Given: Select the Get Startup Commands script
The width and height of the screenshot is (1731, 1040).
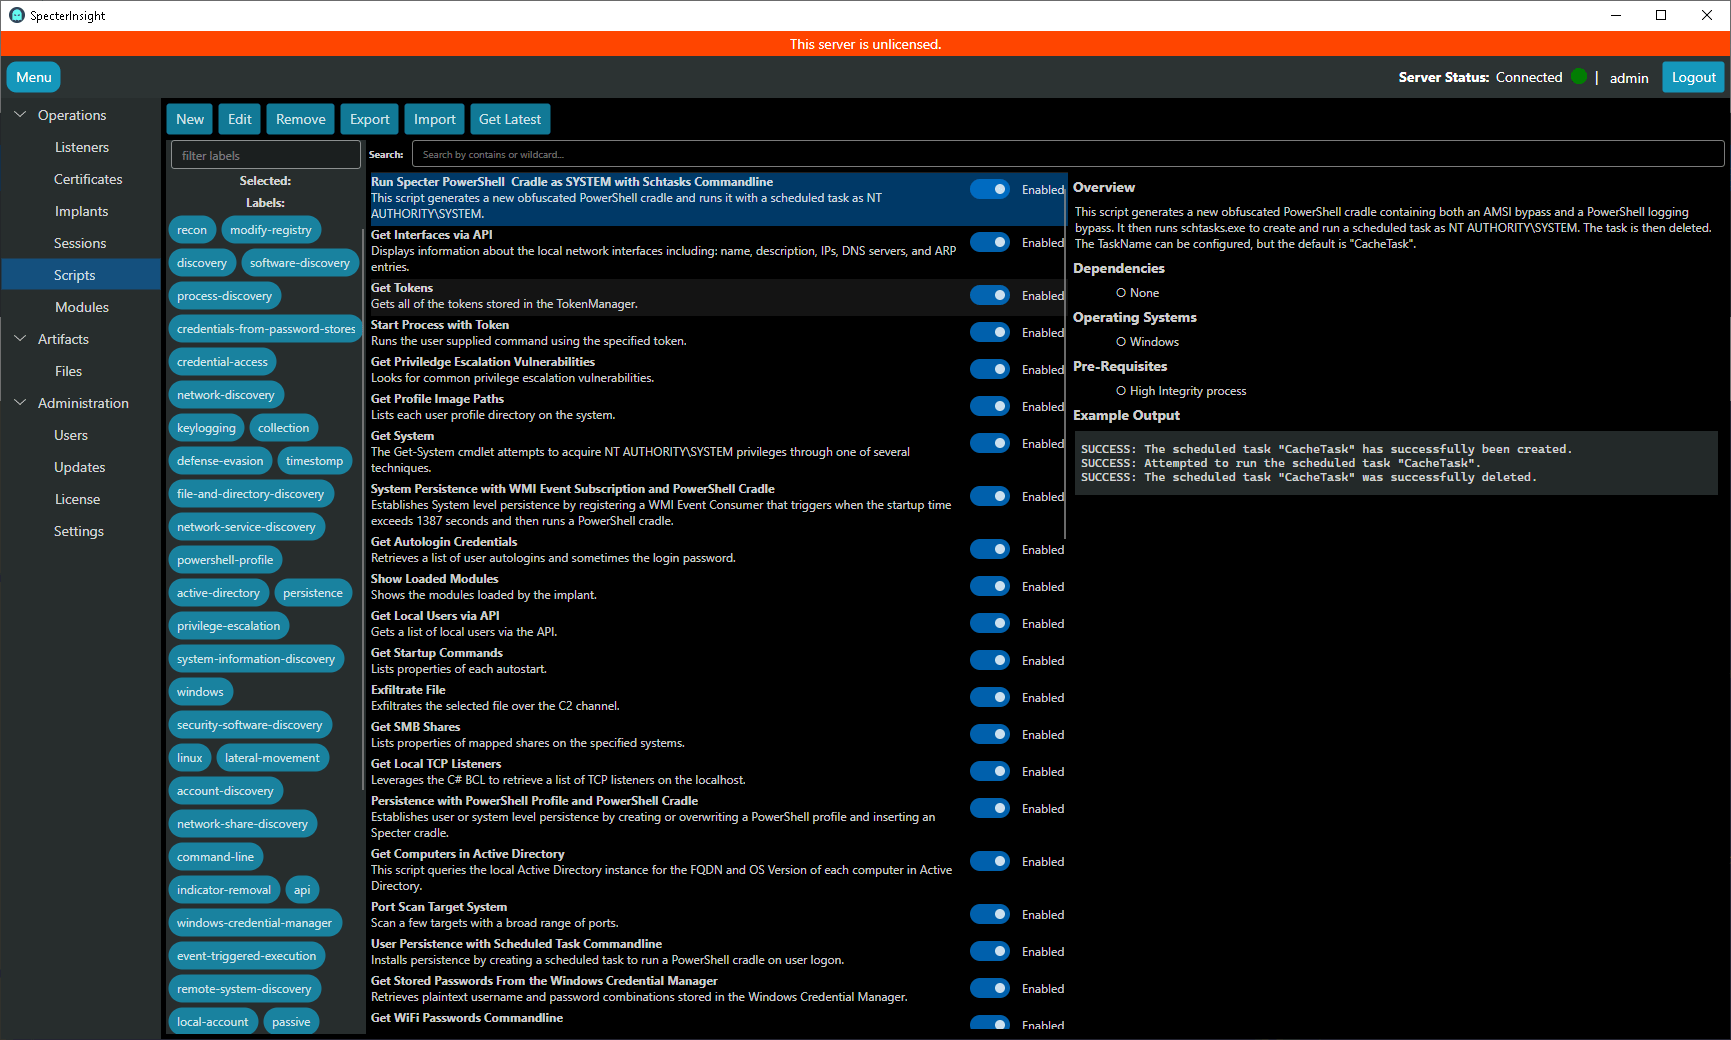Looking at the screenshot, I should tap(717, 661).
